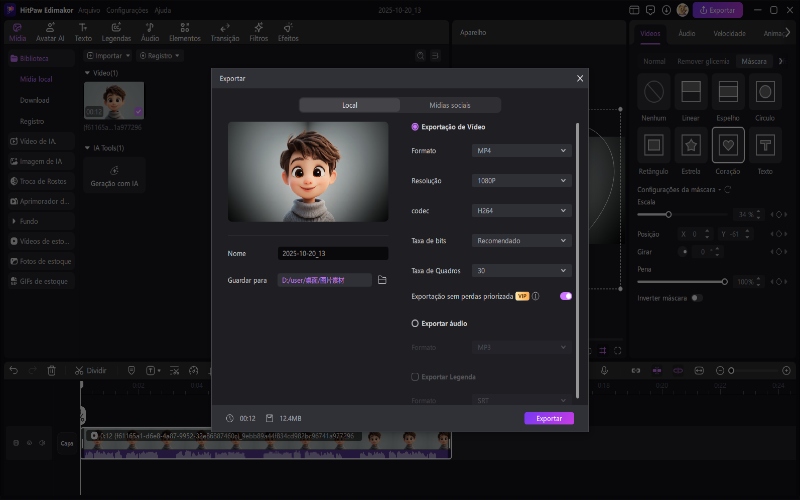
Task: Expand the Resolução 1080P dropdown
Action: 521,181
